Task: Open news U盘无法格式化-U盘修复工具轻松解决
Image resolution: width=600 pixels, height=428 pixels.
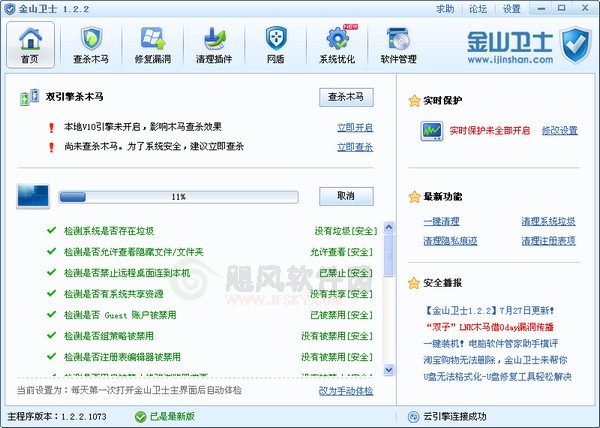Action: point(497,377)
